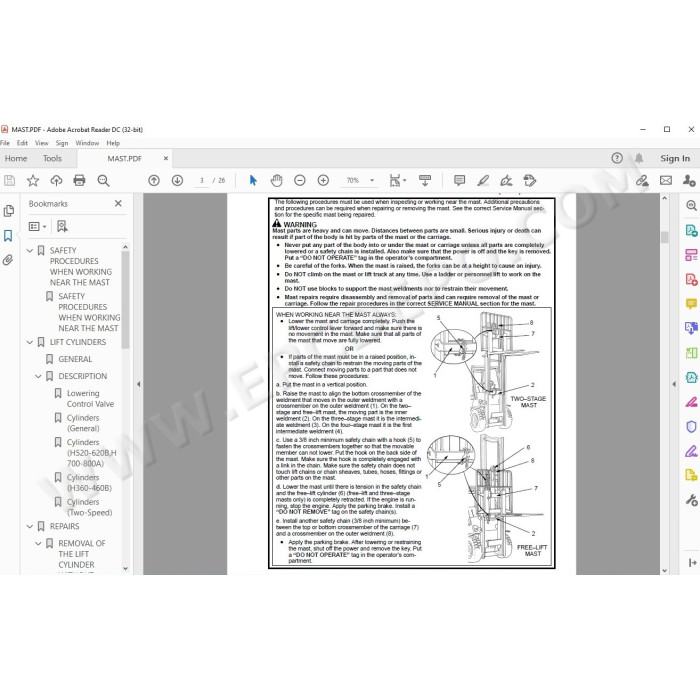The width and height of the screenshot is (700, 700).
Task: Add a sticky note comment
Action: [x=459, y=180]
